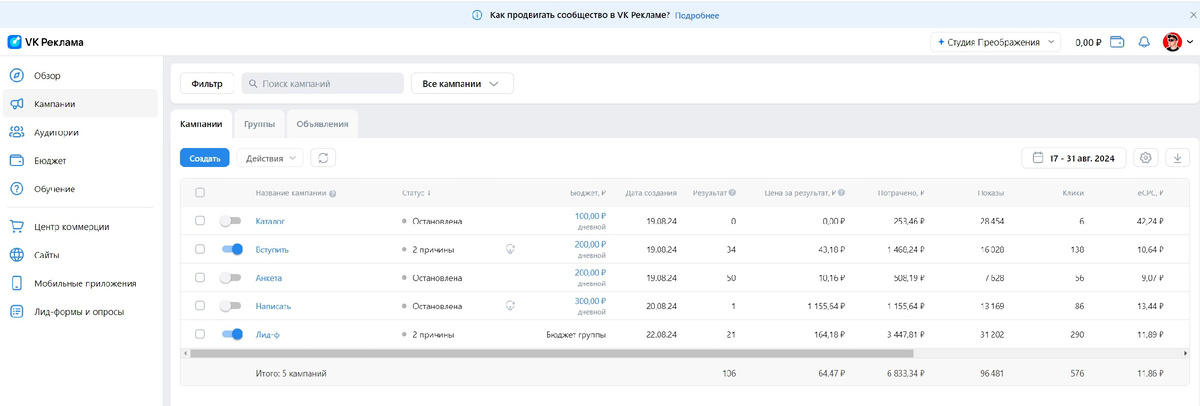Screen dimensions: 1200x406
Task: Check the select-all header checkbox
Action: tap(200, 193)
